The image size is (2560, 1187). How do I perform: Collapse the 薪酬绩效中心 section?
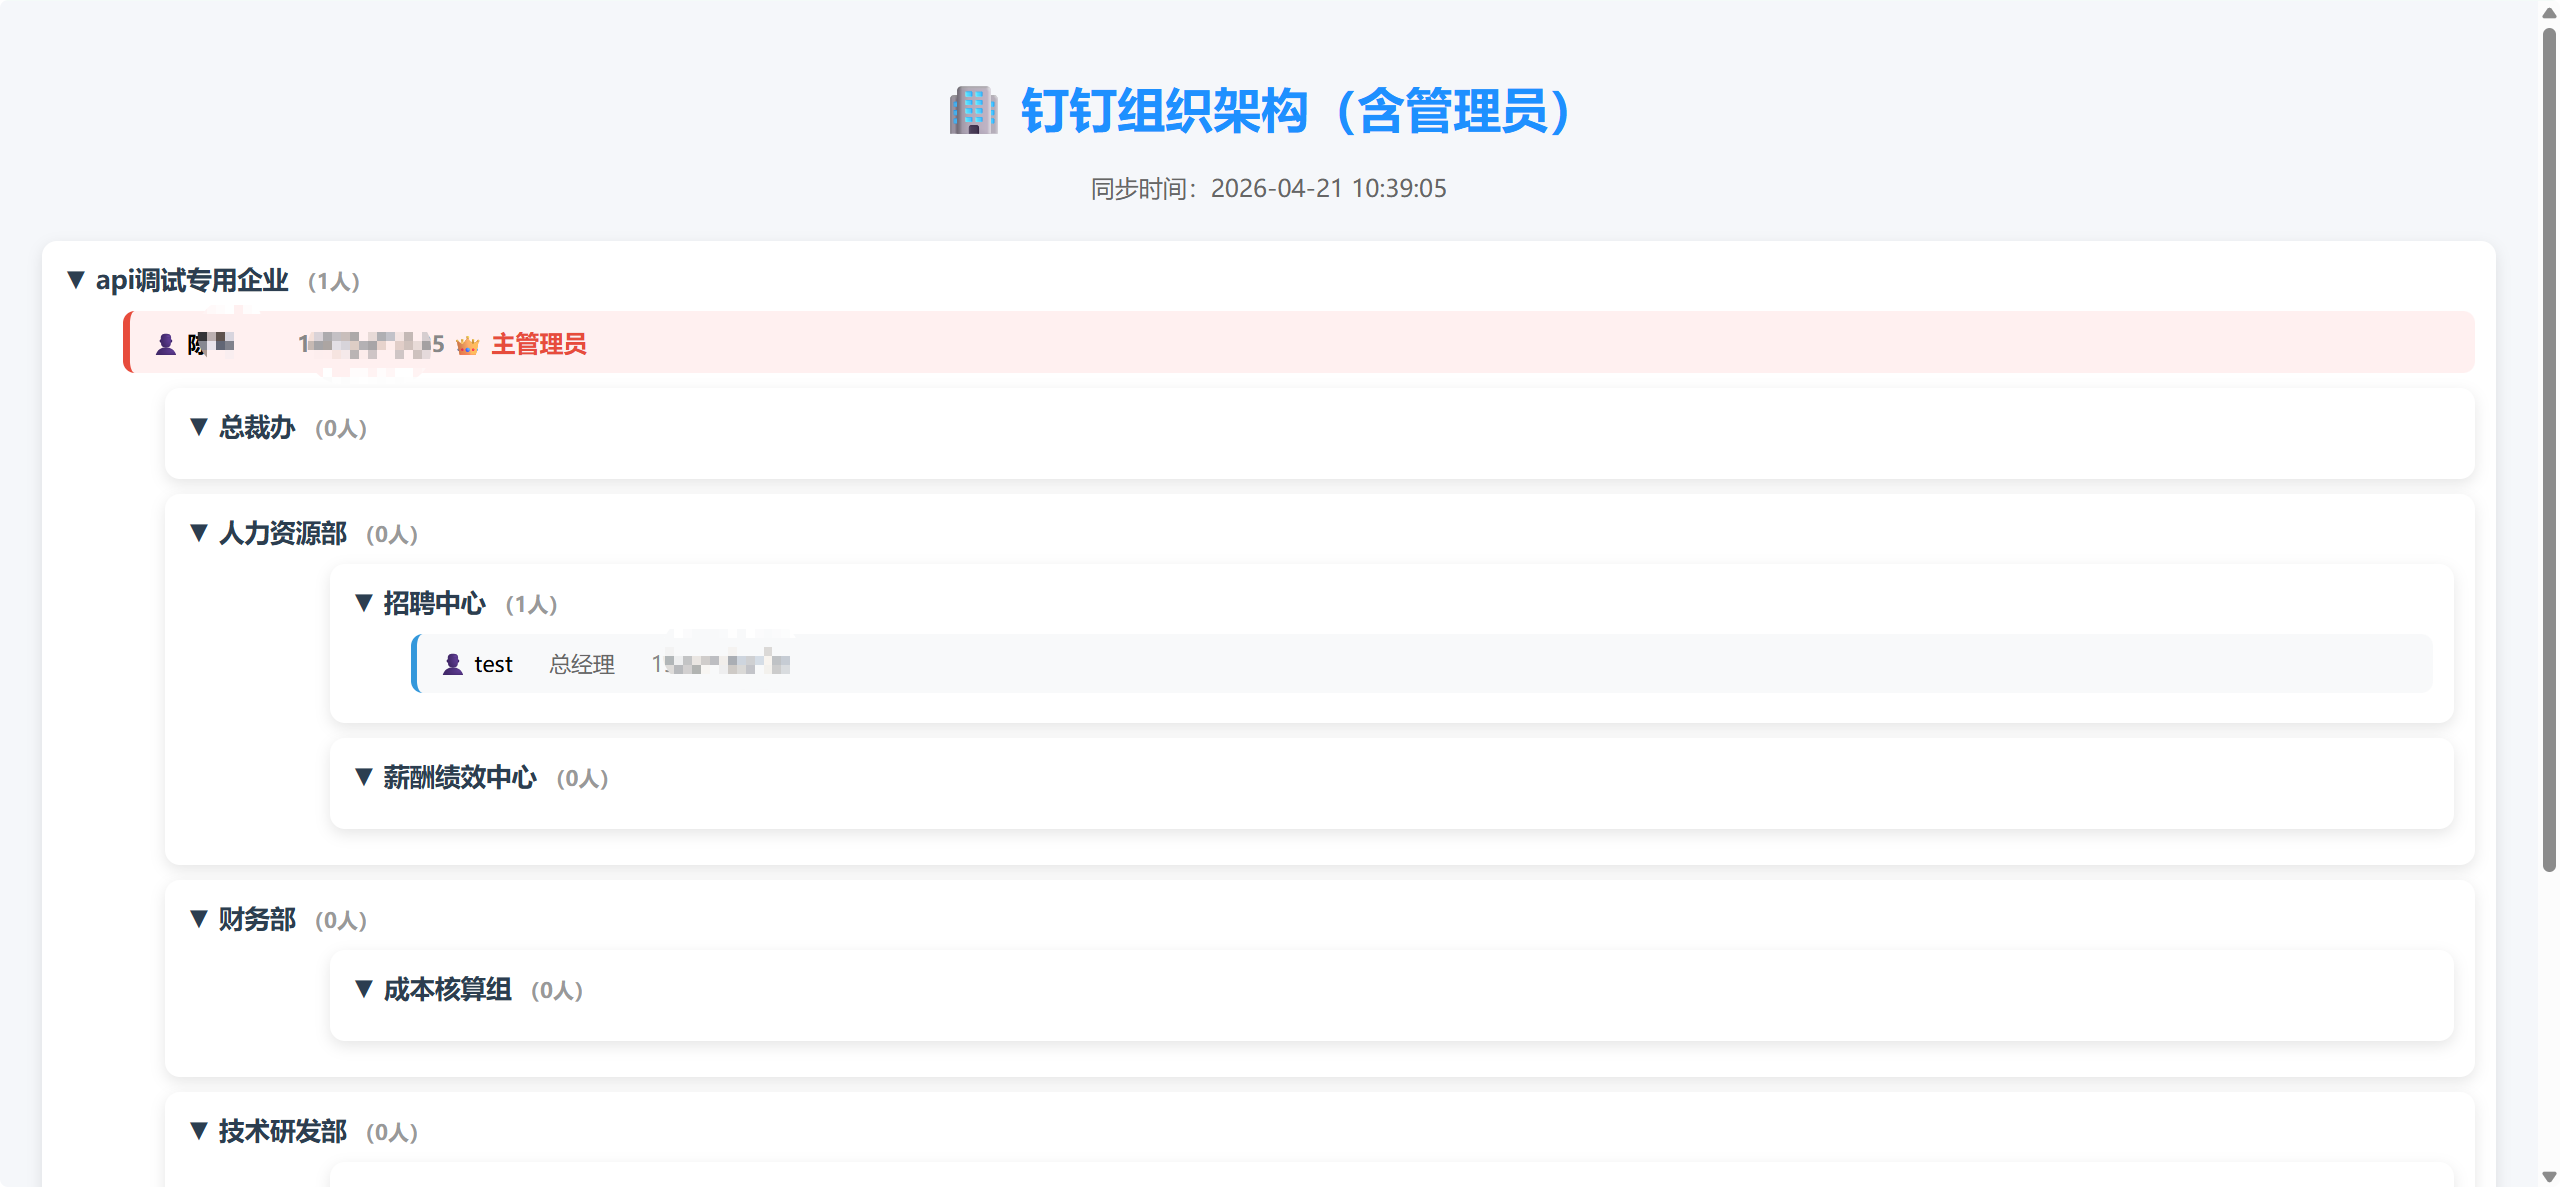[364, 777]
